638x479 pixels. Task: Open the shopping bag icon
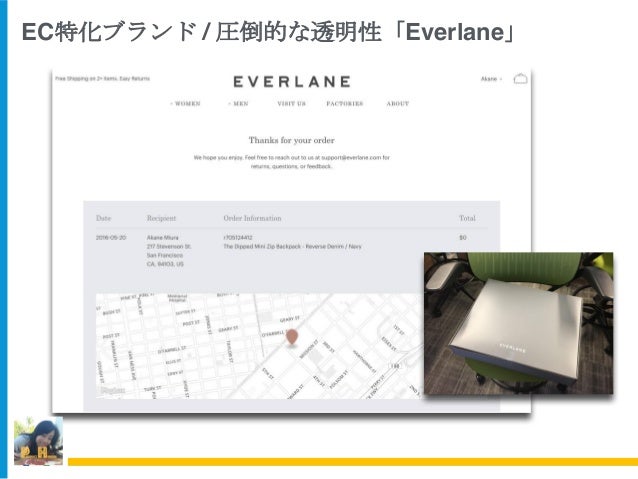point(520,78)
